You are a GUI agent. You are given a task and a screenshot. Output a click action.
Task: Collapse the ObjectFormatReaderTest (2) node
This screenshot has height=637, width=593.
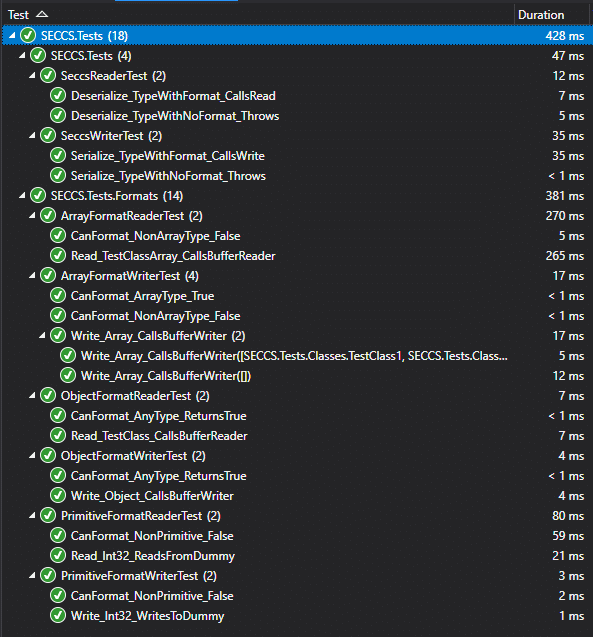pos(32,395)
